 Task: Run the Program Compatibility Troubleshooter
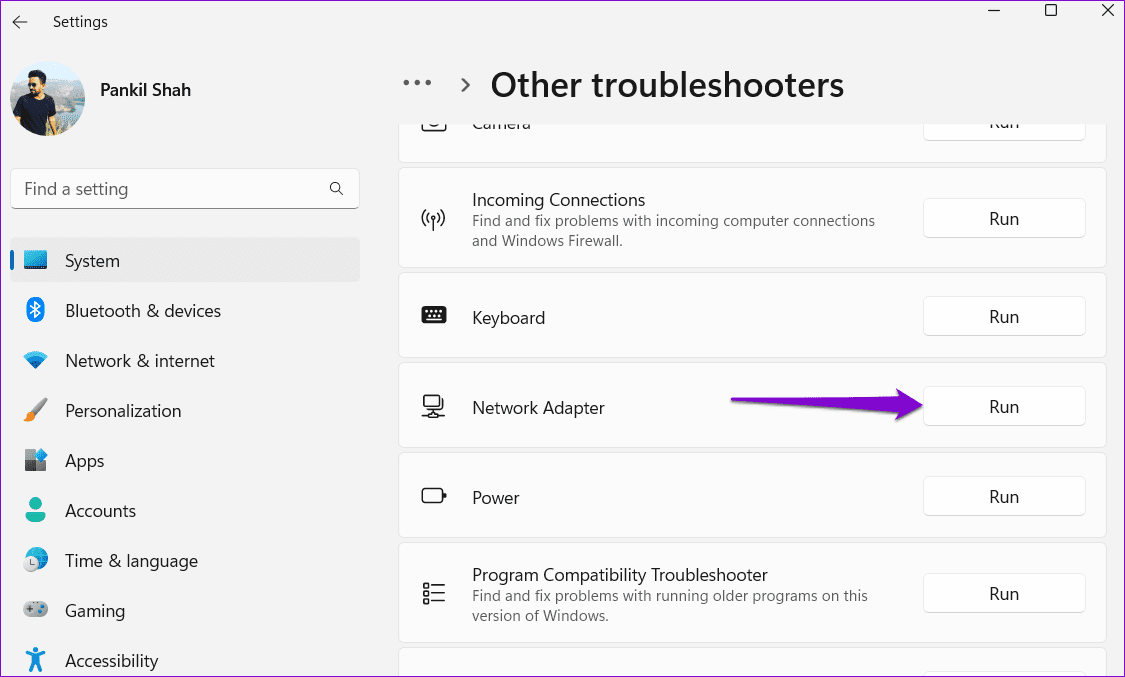[1003, 594]
